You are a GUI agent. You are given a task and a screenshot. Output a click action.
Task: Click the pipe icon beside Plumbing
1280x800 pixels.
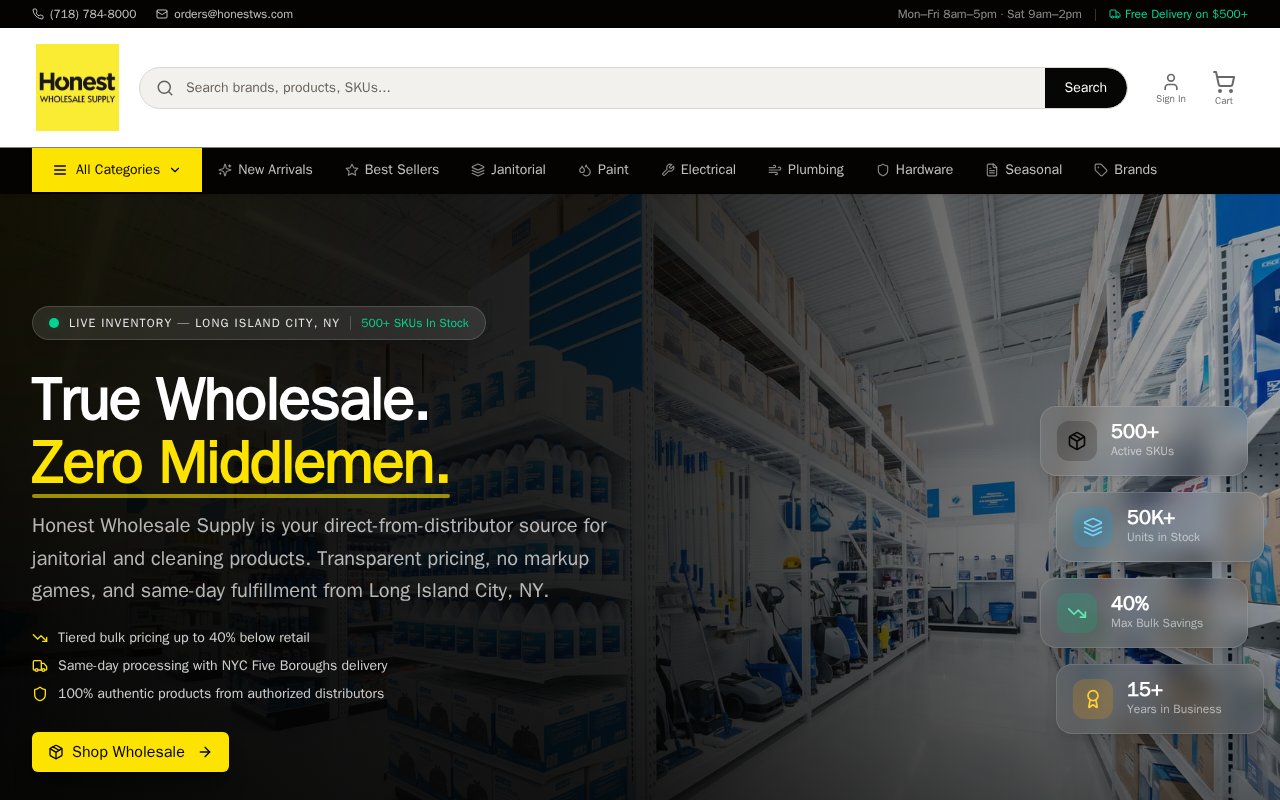775,170
